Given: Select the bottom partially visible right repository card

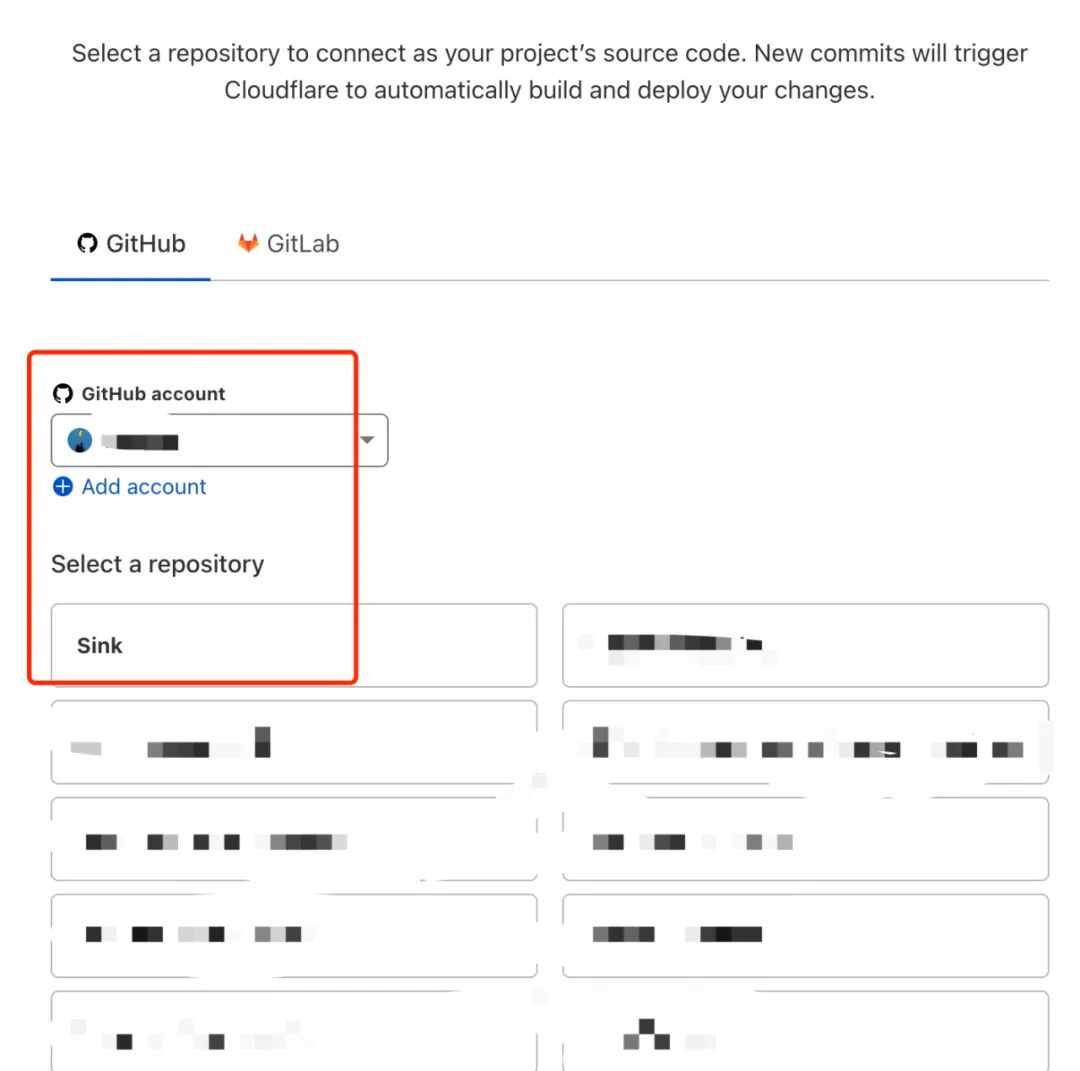Looking at the screenshot, I should pos(805,1031).
